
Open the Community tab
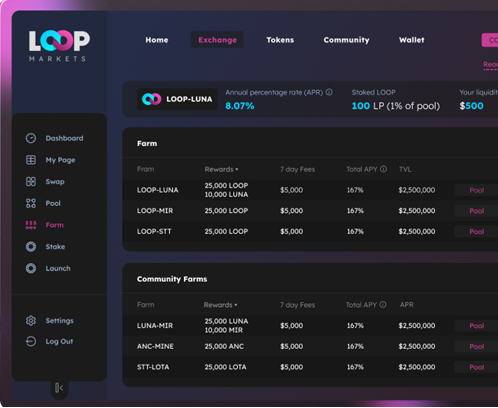(x=346, y=40)
